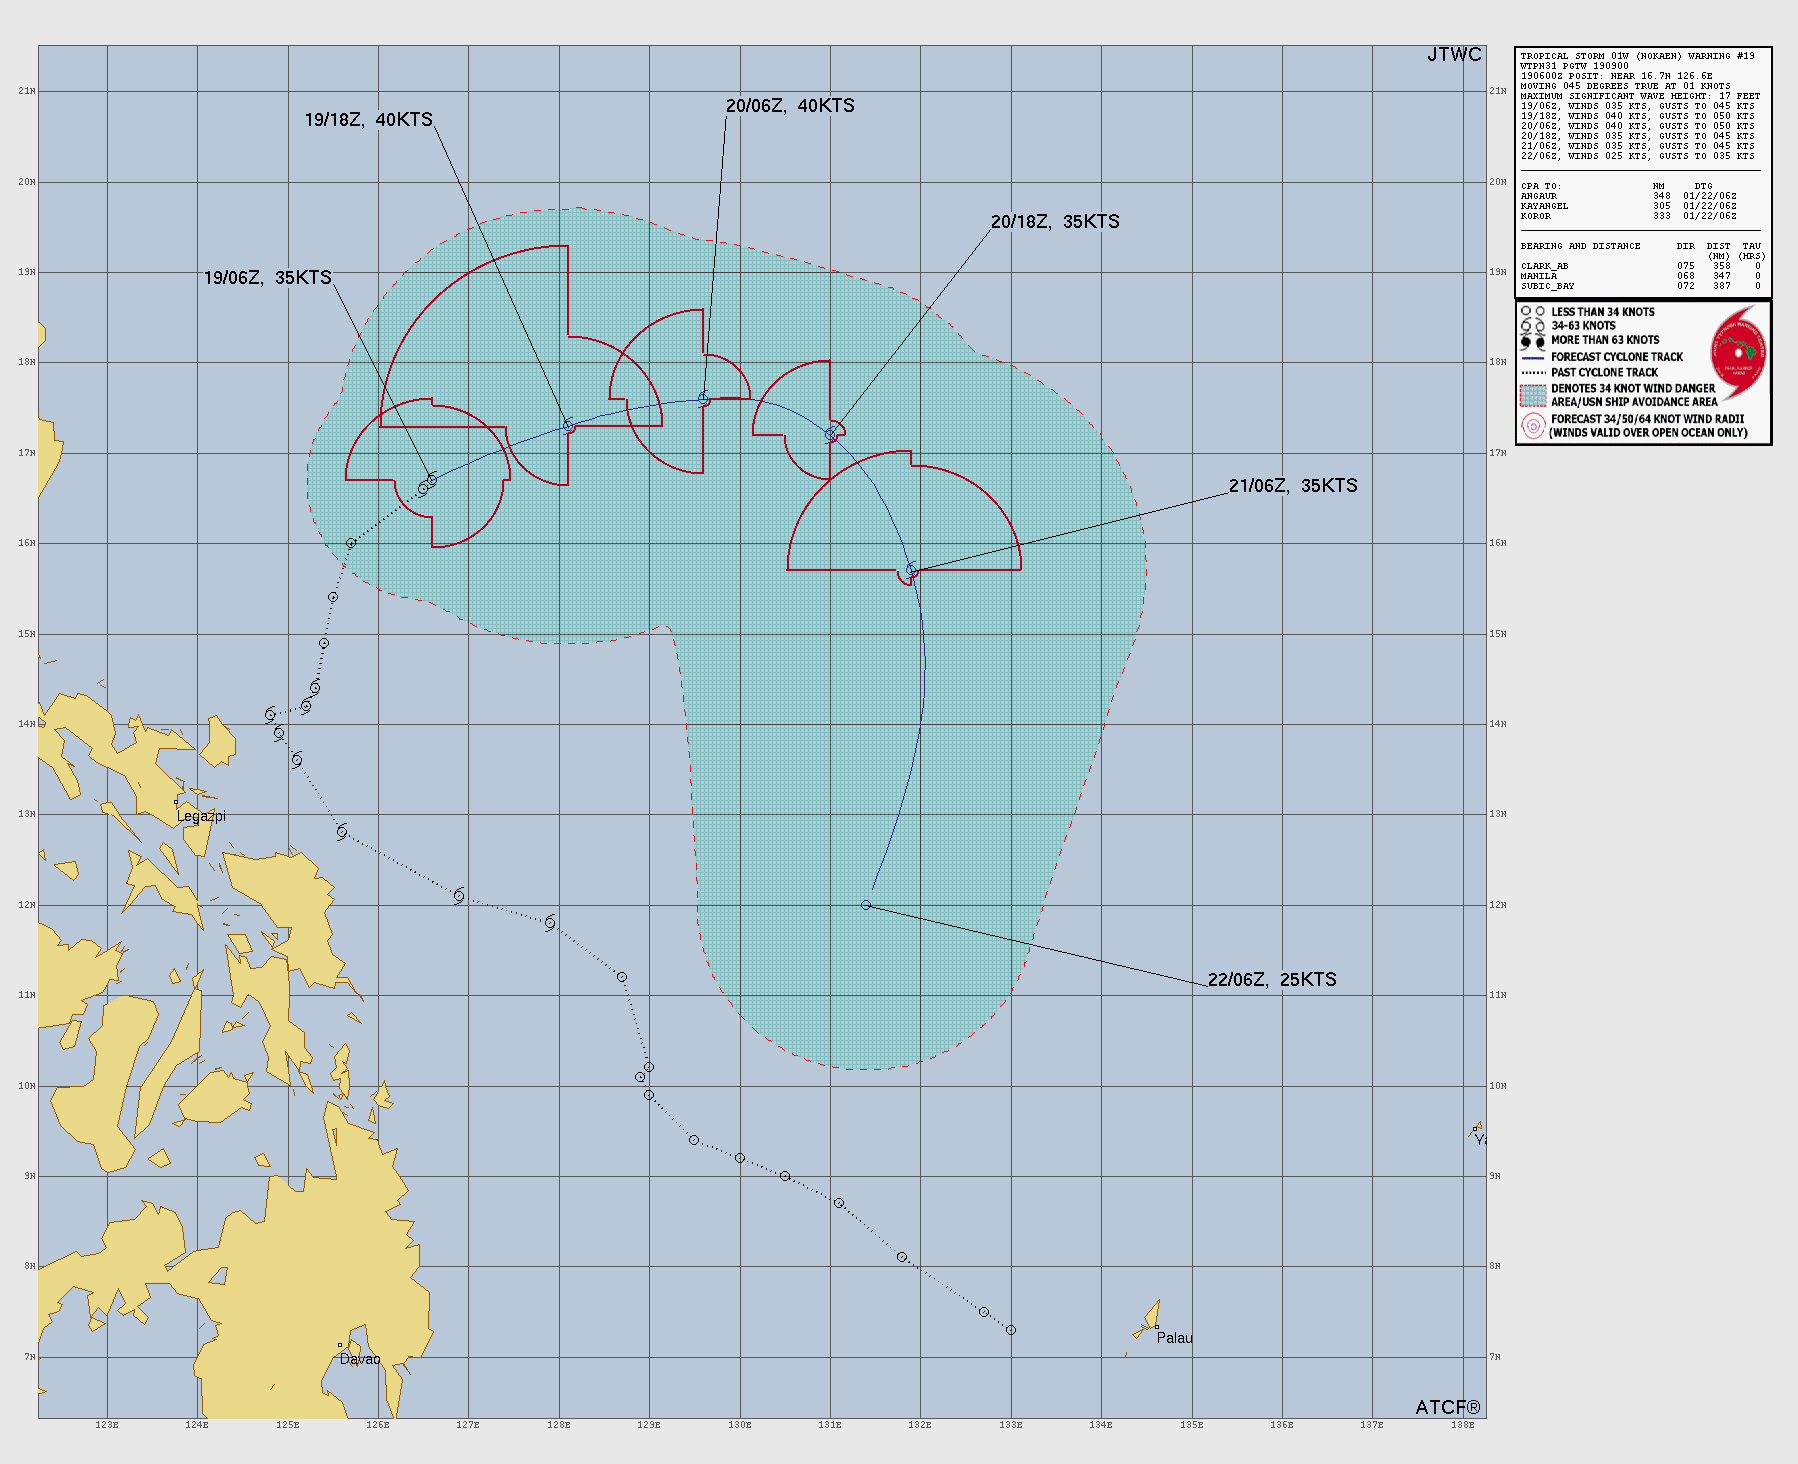This screenshot has height=1464, width=1798.
Task: Click the Palau island label
Action: 1174,1338
